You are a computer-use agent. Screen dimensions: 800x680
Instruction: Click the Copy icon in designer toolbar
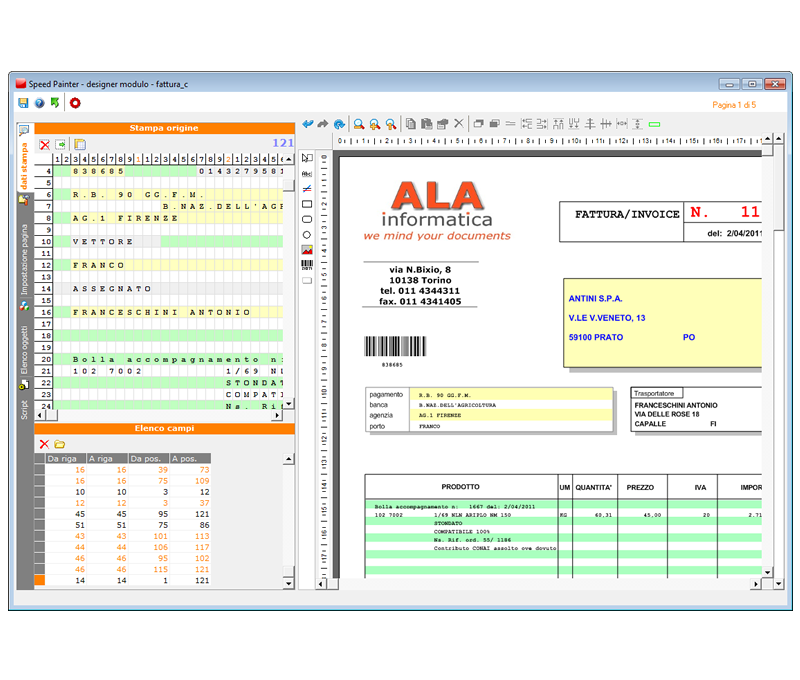tap(411, 123)
